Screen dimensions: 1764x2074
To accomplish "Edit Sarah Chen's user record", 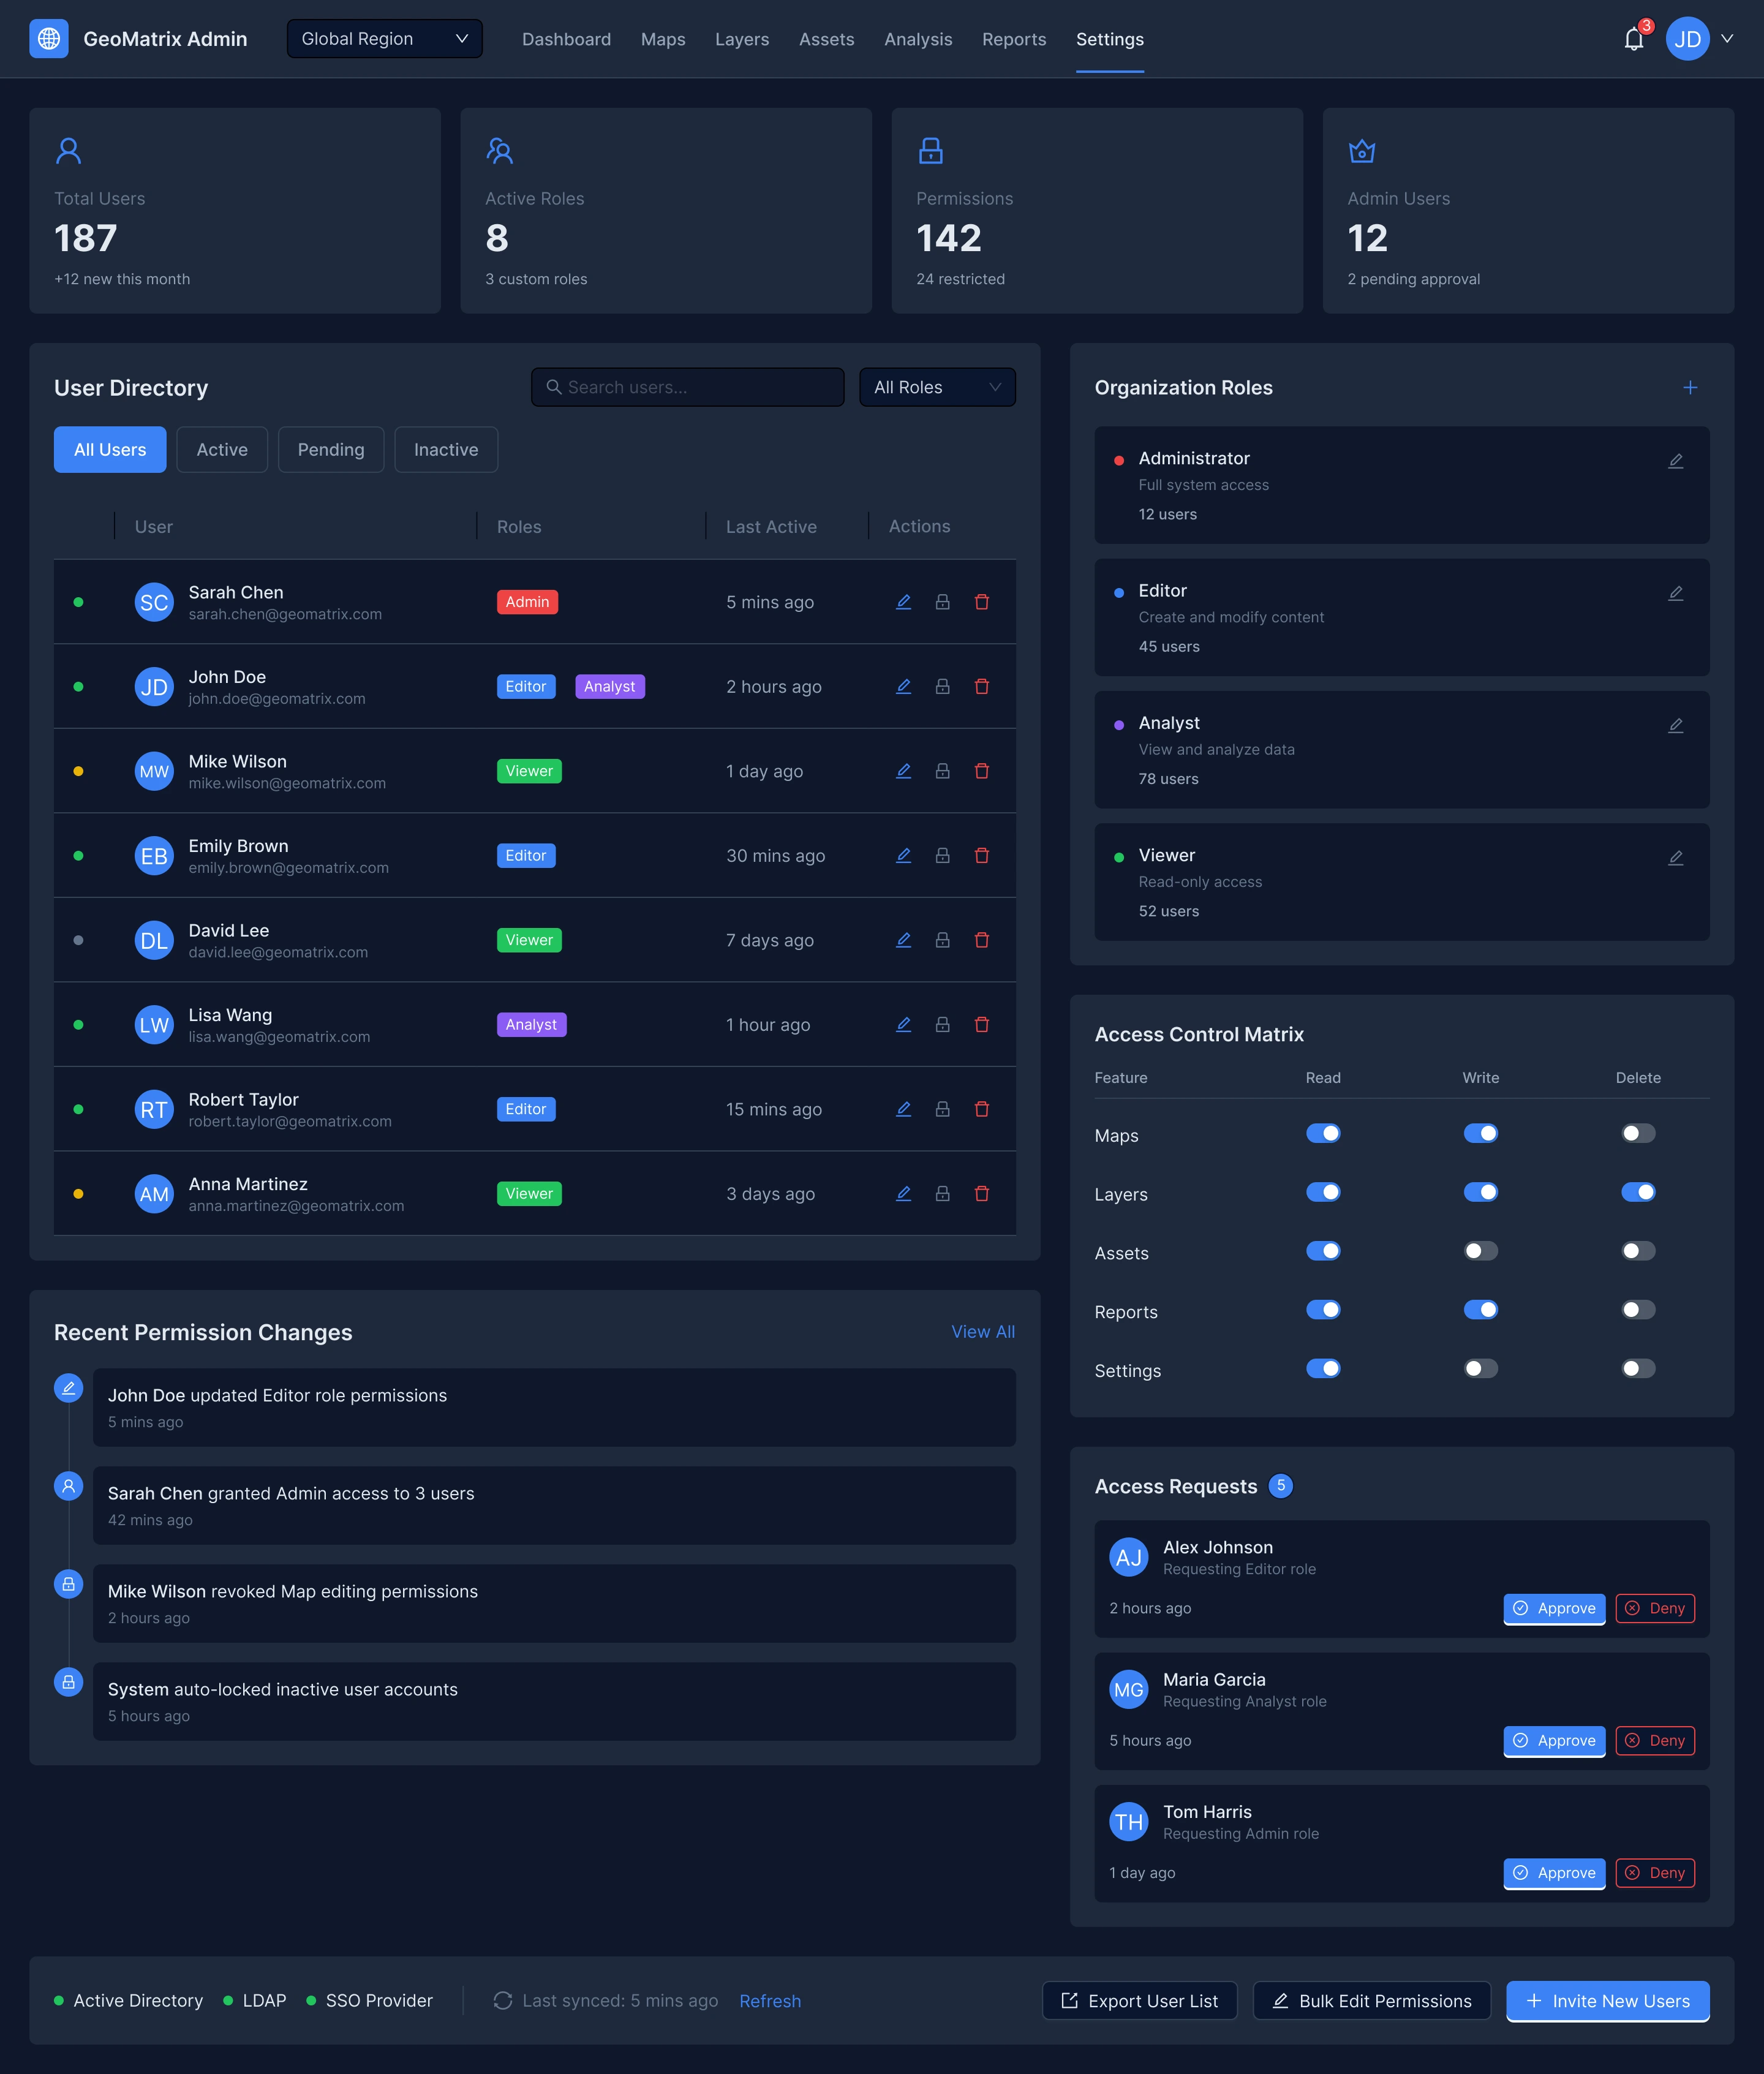I will pos(903,602).
